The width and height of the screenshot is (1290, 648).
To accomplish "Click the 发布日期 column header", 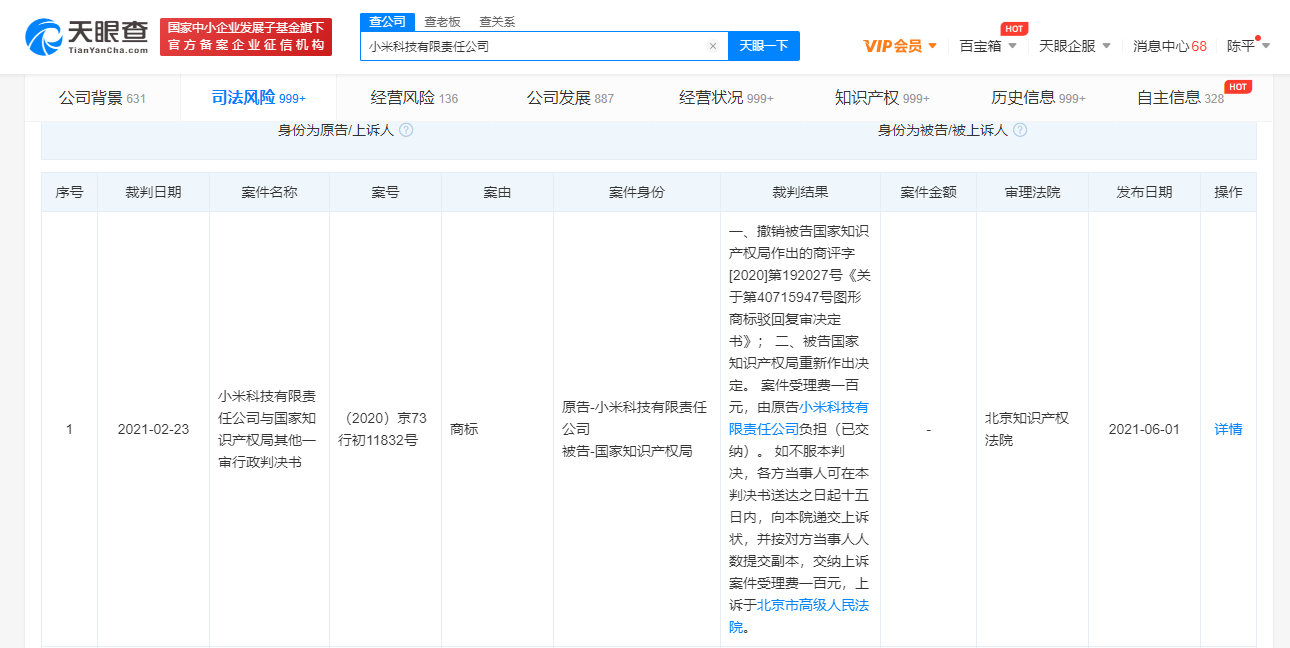I will tap(1144, 192).
